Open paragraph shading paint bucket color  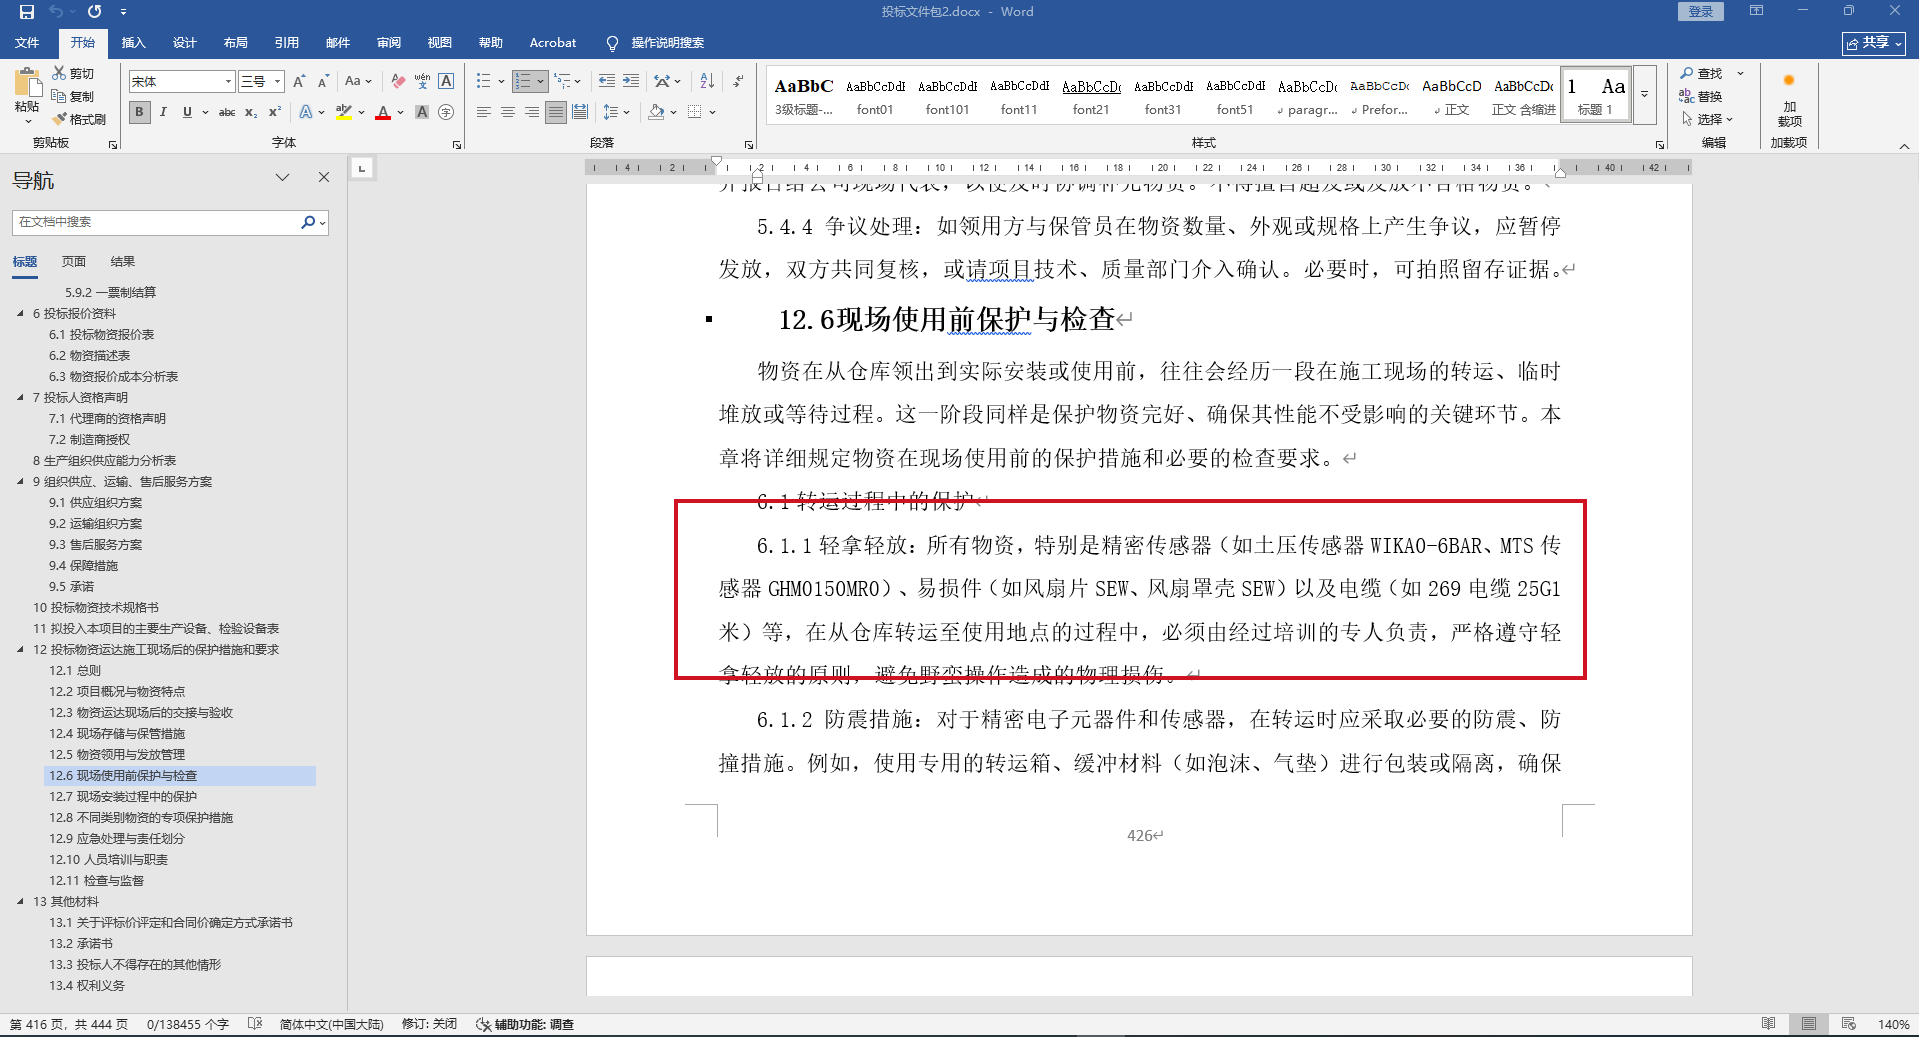click(x=656, y=112)
